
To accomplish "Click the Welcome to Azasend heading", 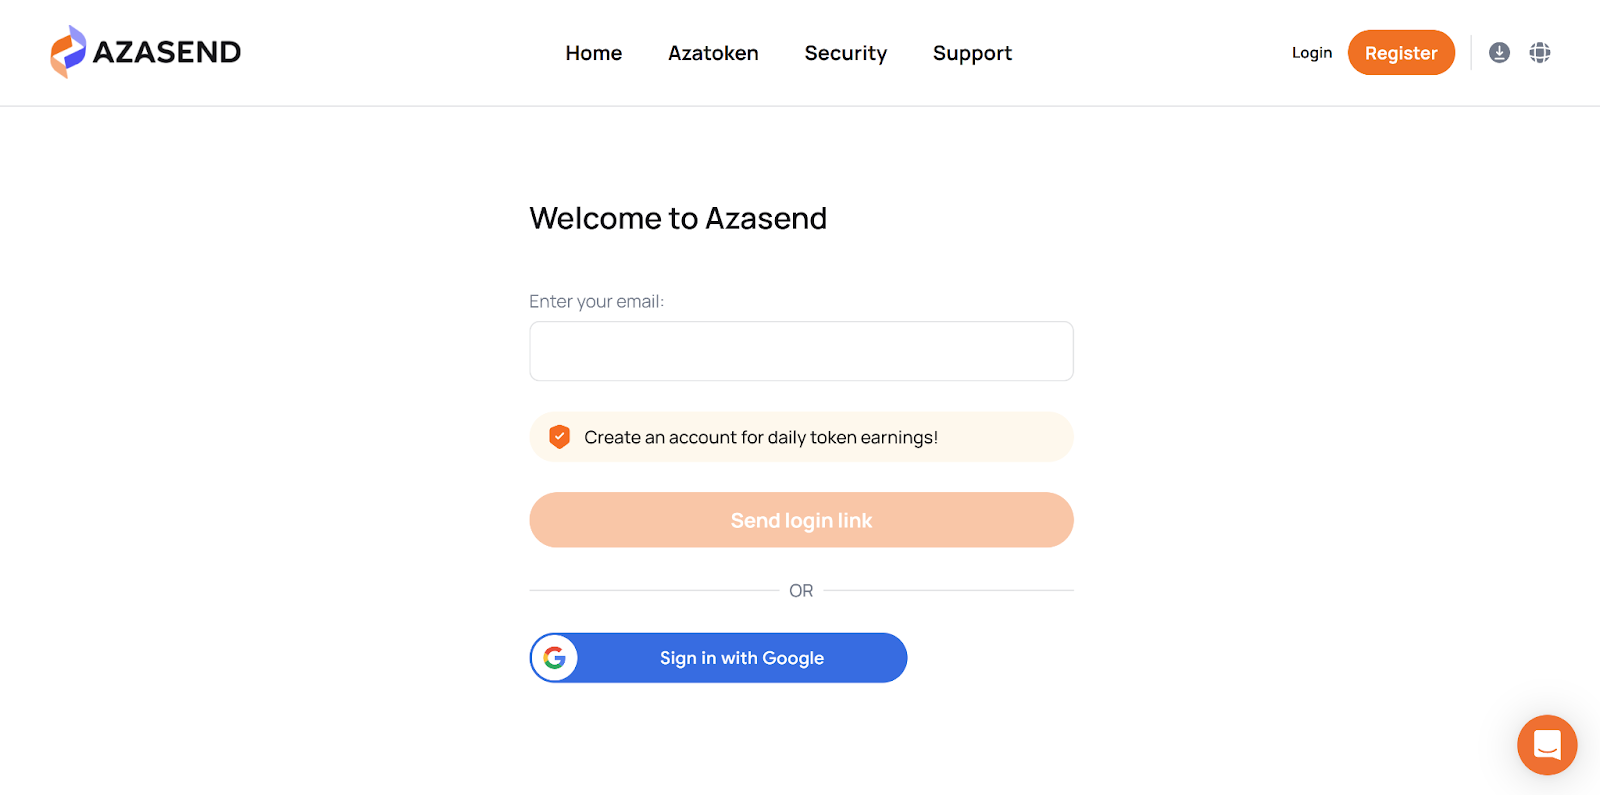I will point(678,218).
